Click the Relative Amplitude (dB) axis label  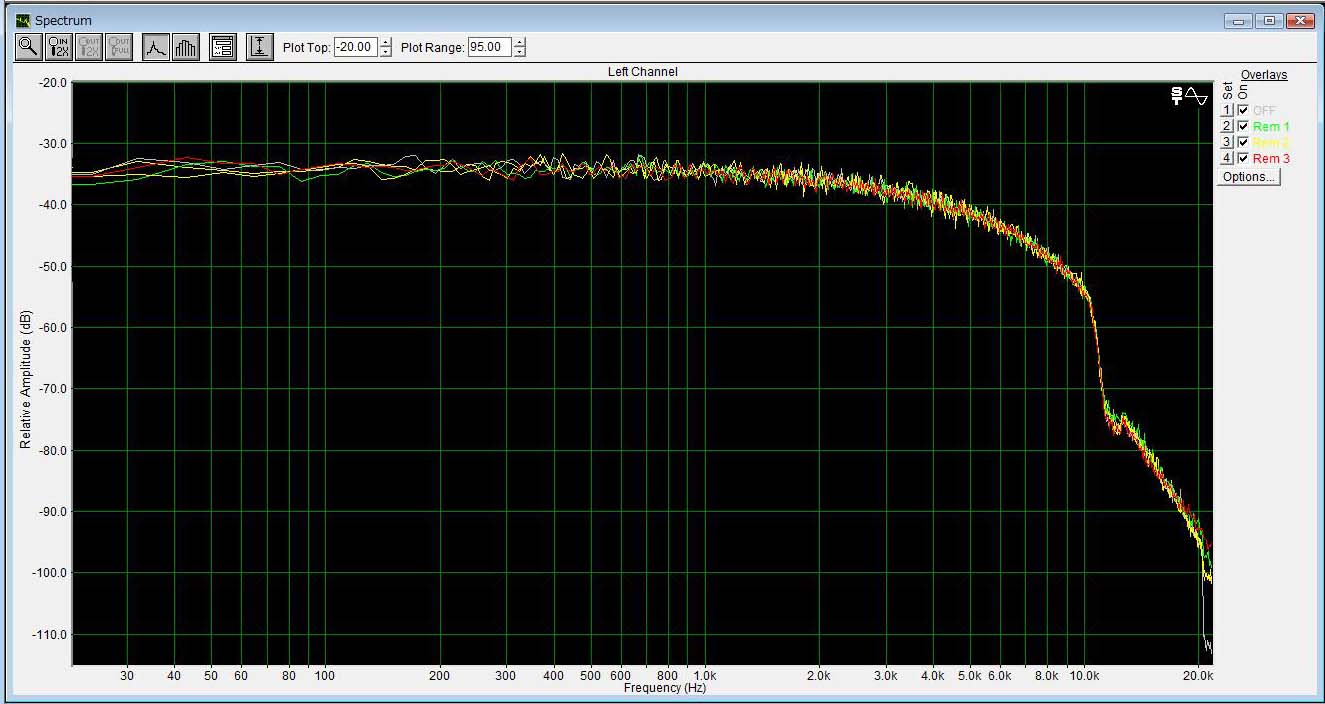pos(26,377)
